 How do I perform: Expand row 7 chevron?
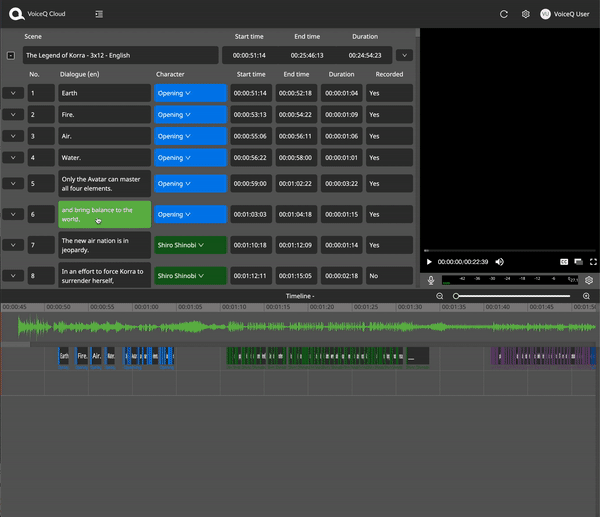[13, 245]
